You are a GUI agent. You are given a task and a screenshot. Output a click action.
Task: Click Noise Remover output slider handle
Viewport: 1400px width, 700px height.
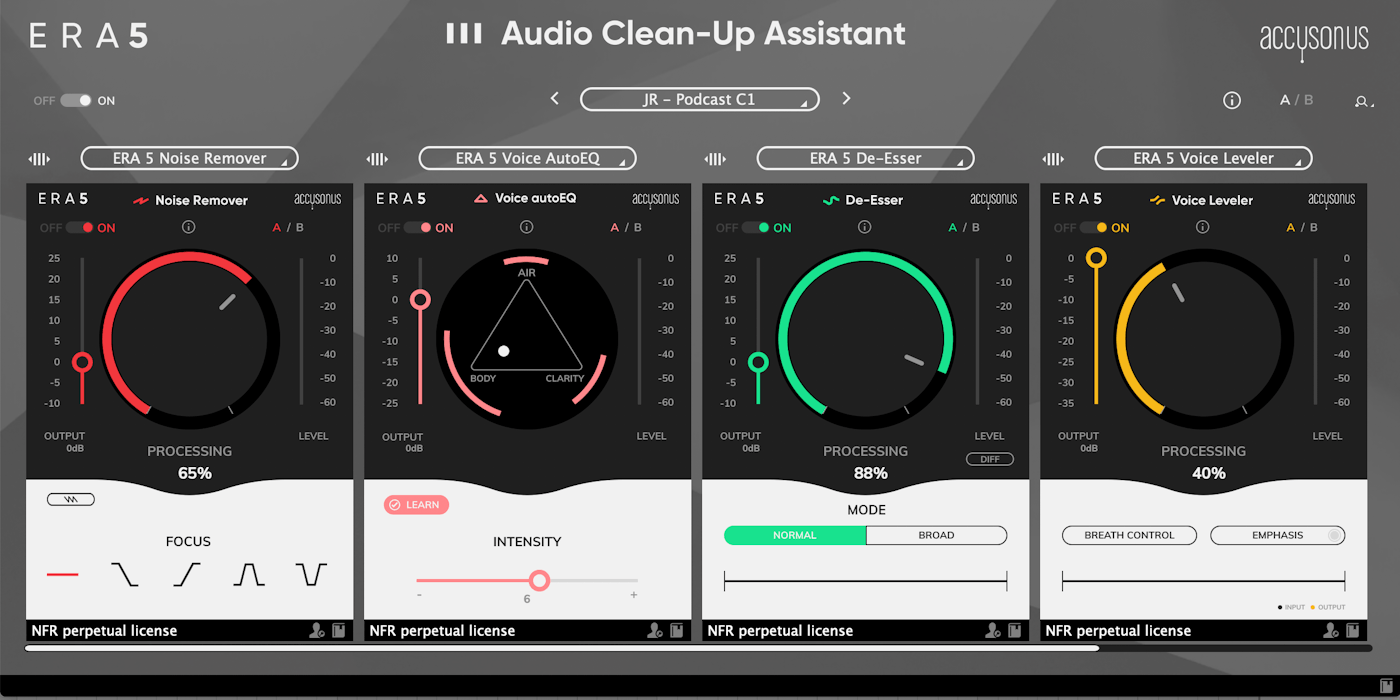pyautogui.click(x=82, y=362)
